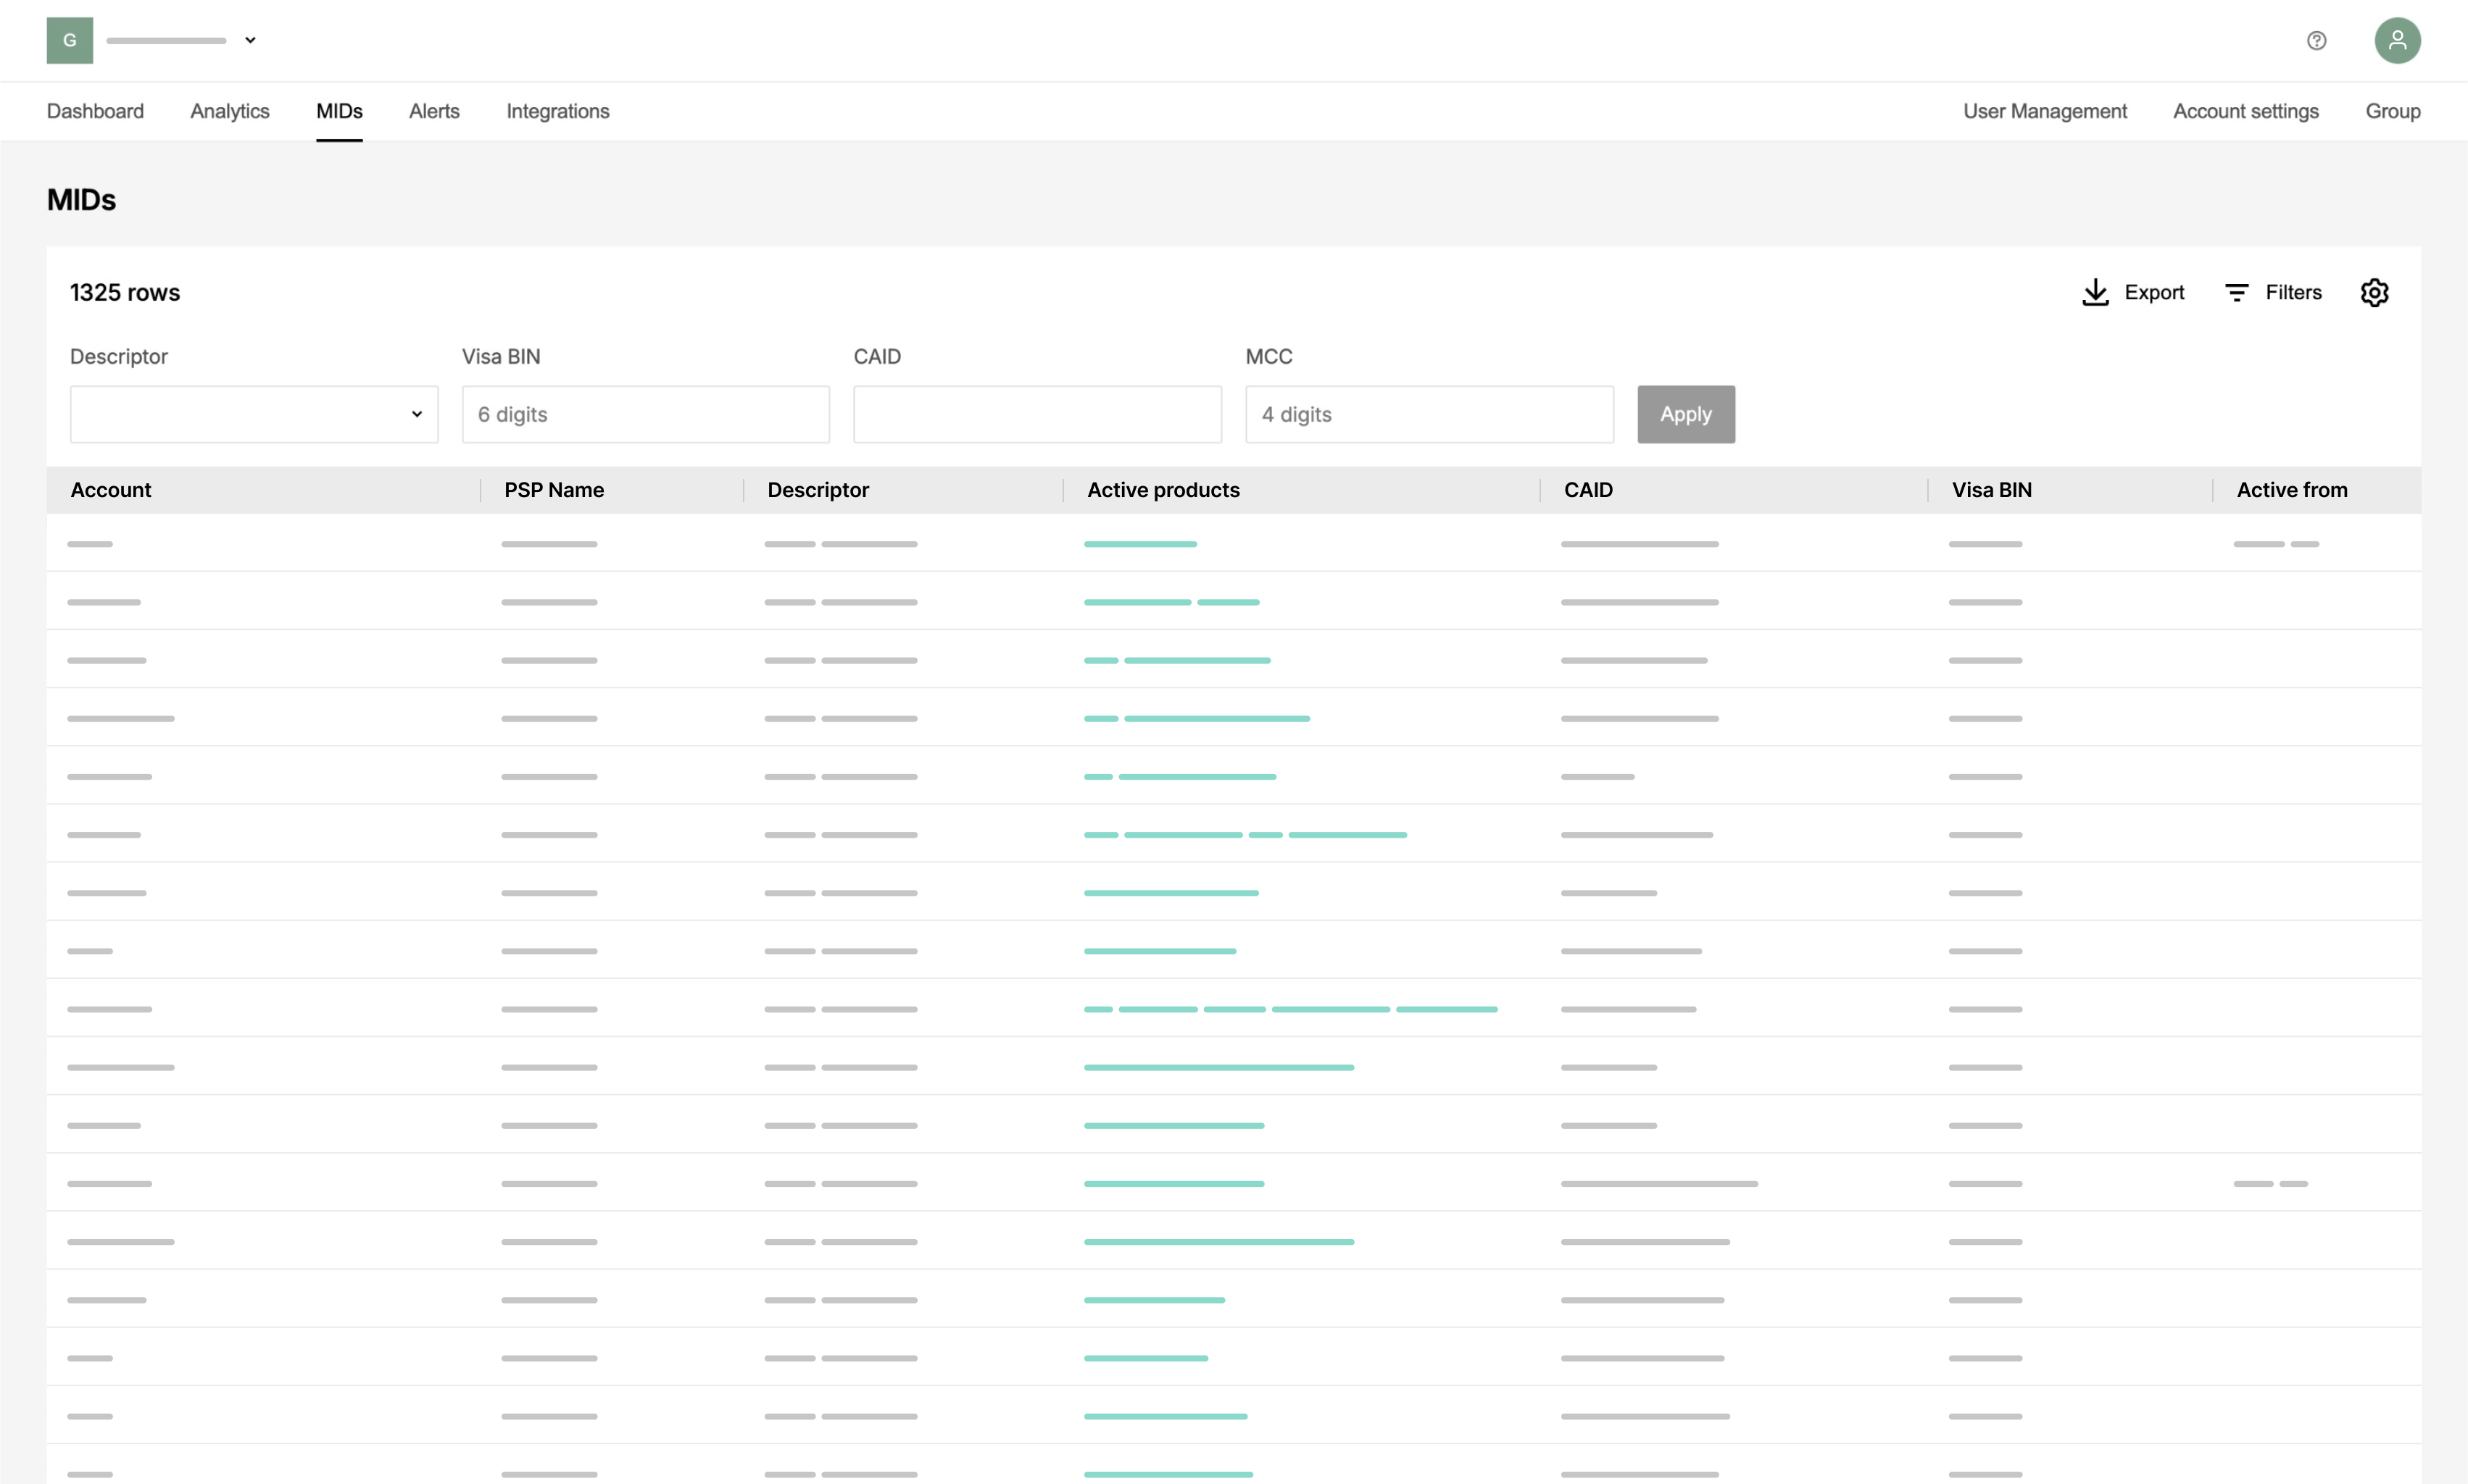Open User Management
This screenshot has height=1484, width=2468.
point(2044,111)
